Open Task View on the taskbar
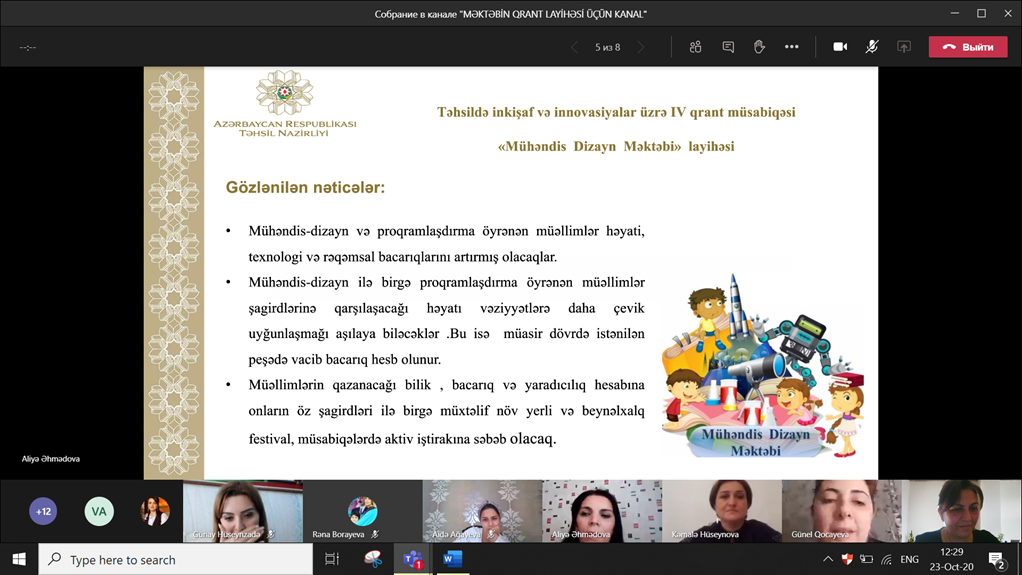1022x575 pixels. (332, 559)
